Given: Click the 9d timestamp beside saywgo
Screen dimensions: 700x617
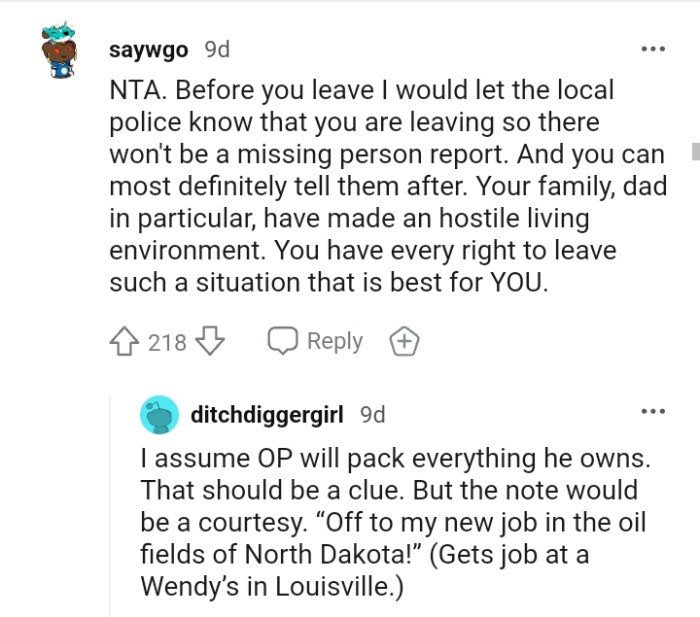Looking at the screenshot, I should 217,50.
